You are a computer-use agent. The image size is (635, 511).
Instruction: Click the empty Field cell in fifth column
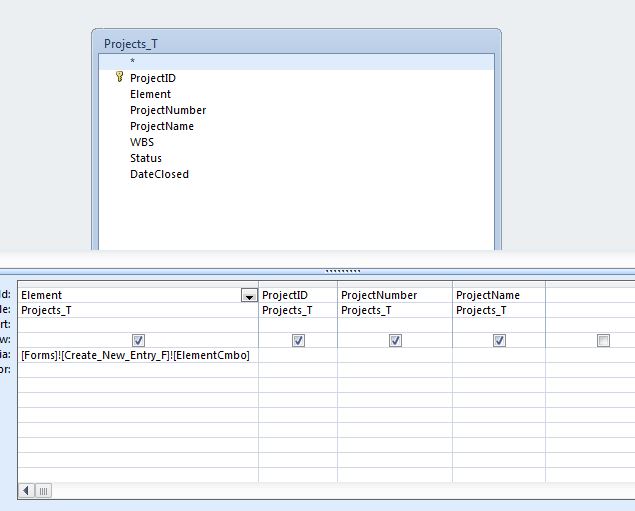[x=590, y=295]
